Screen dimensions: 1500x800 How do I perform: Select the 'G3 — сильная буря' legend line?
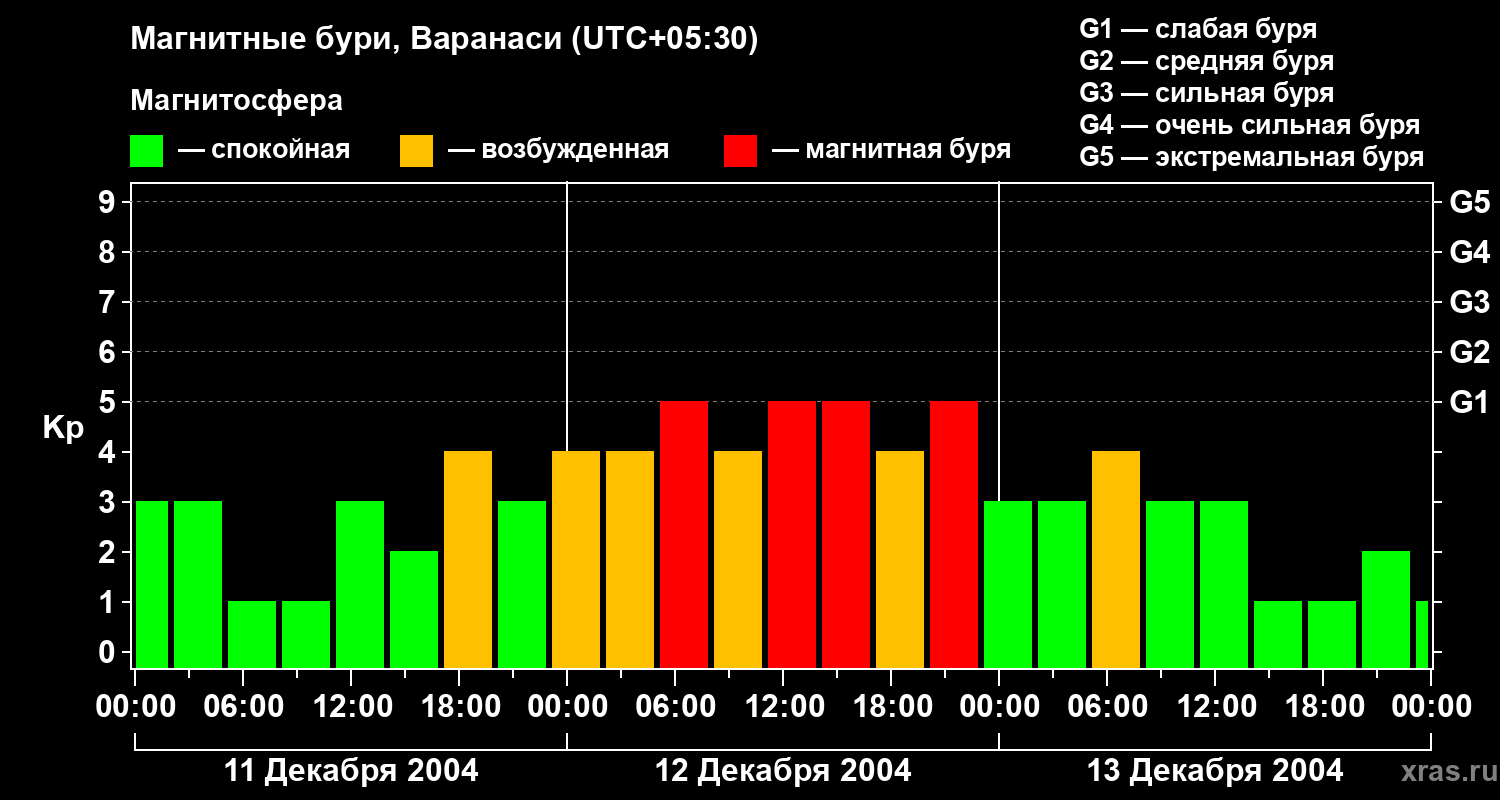pyautogui.click(x=1206, y=93)
